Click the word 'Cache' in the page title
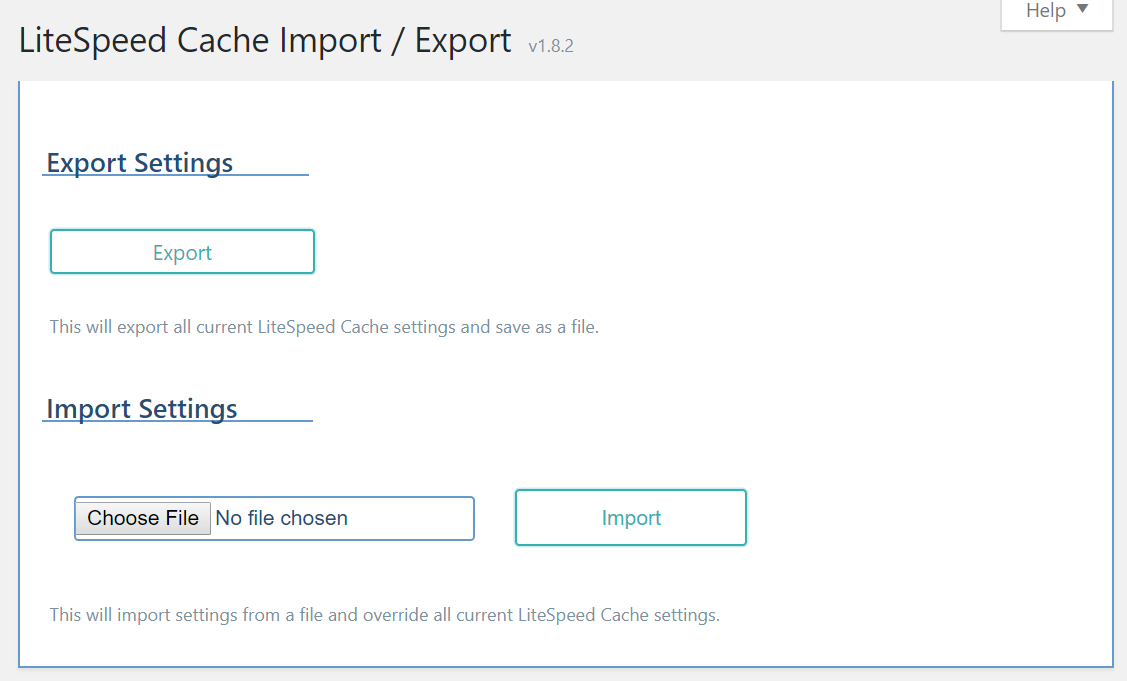 [x=224, y=40]
